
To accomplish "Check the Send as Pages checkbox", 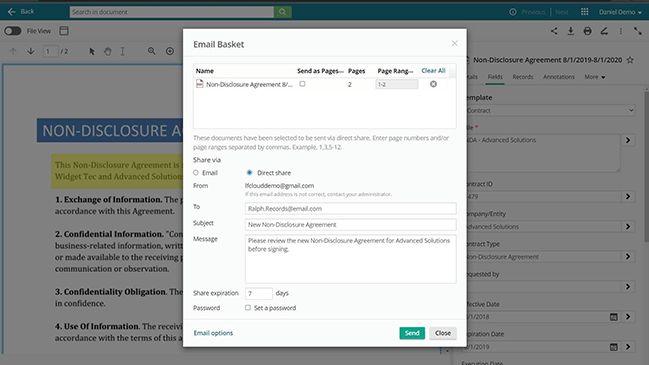I will coord(303,84).
